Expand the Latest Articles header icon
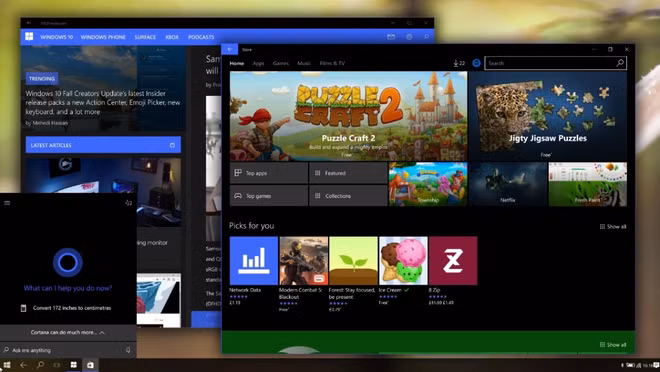 click(x=172, y=145)
